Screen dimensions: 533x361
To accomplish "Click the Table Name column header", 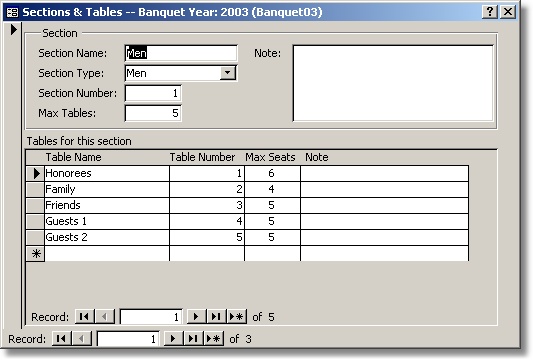I will [73, 157].
